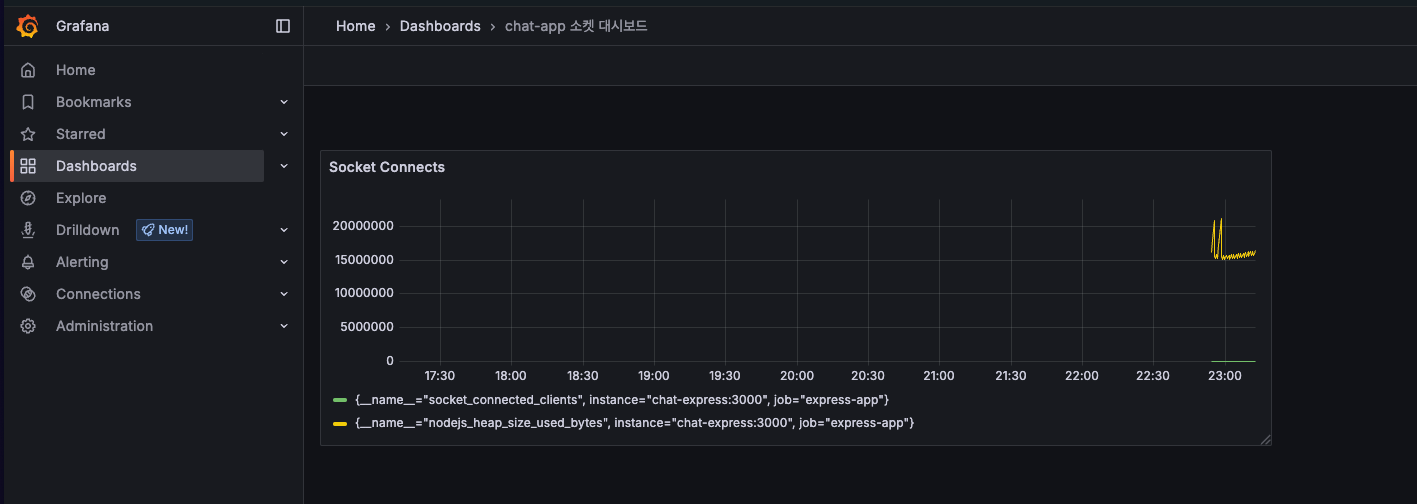
Task: Click the yellow nodejs_heap_size_used_bytes color swatch
Action: coord(340,423)
